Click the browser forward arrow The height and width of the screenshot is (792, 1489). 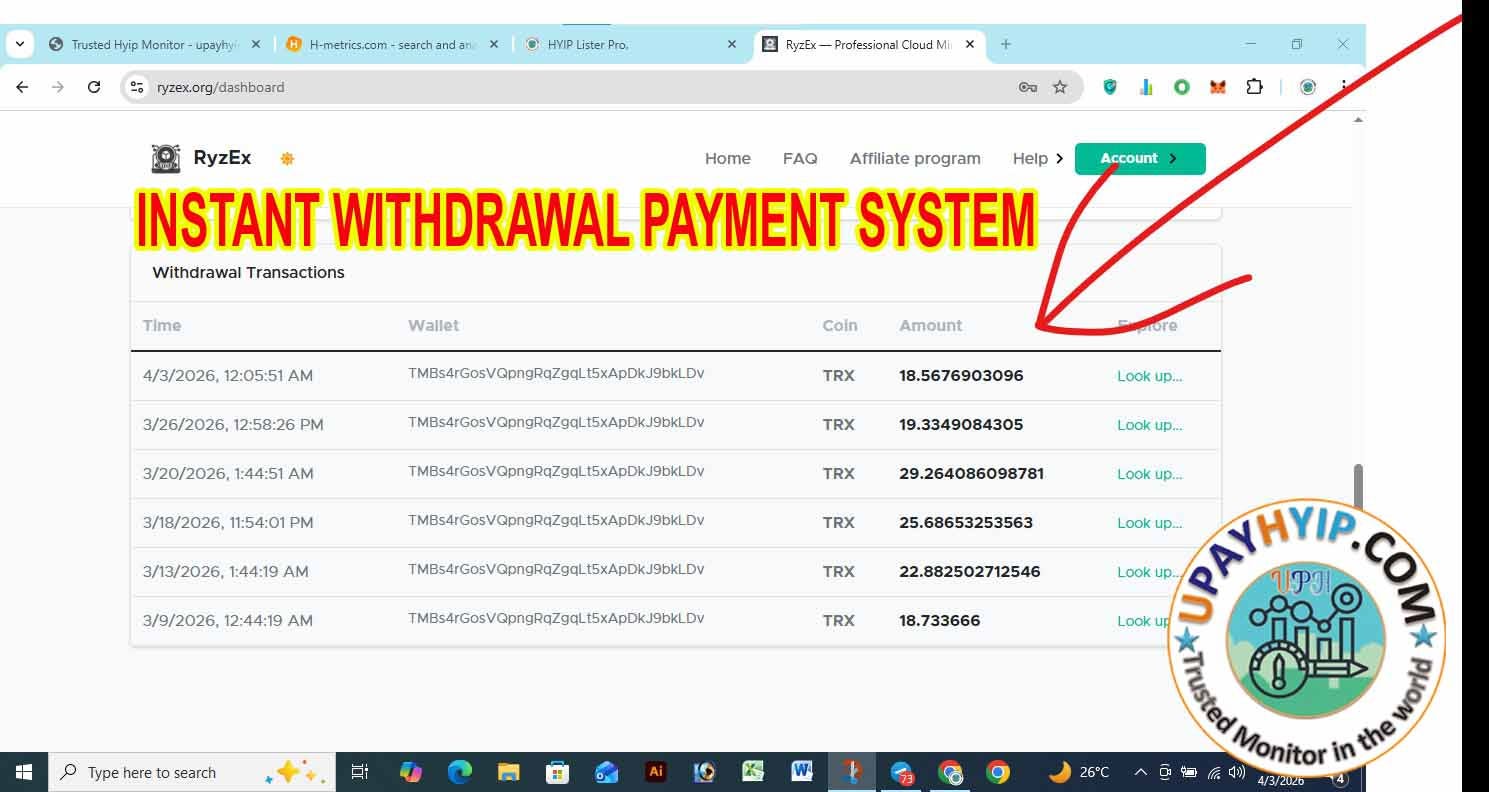pyautogui.click(x=58, y=87)
